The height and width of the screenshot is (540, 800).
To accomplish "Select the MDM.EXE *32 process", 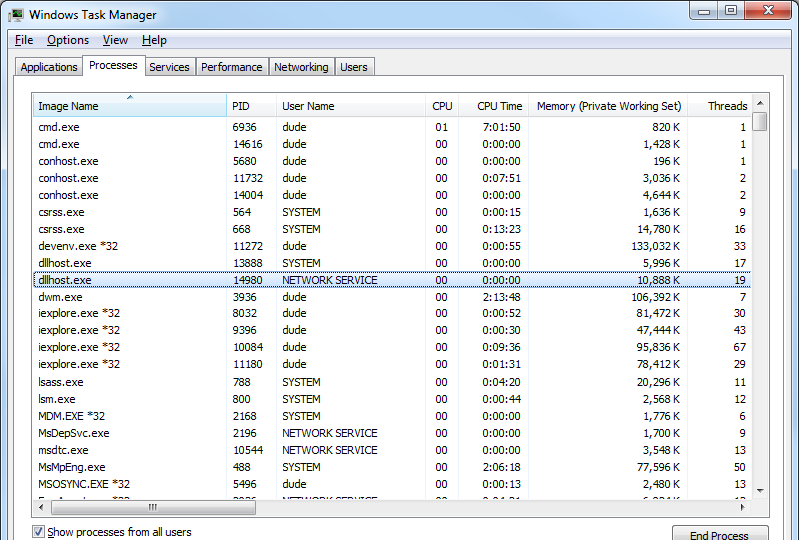I will click(392, 416).
